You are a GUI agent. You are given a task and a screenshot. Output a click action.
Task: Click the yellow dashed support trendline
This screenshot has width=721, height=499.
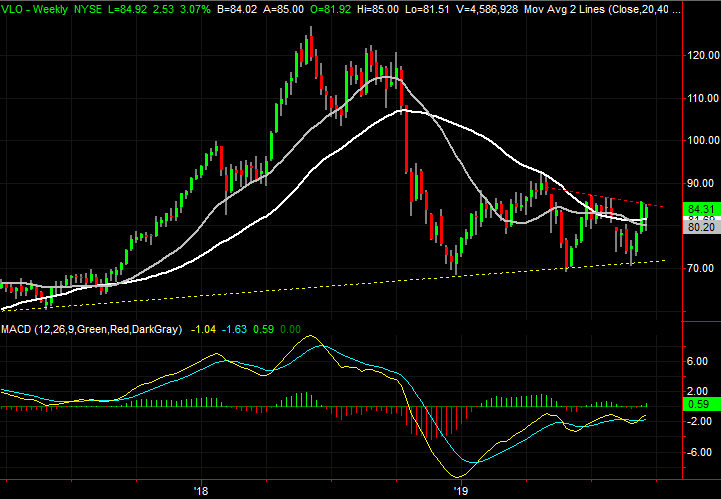pyautogui.click(x=332, y=286)
